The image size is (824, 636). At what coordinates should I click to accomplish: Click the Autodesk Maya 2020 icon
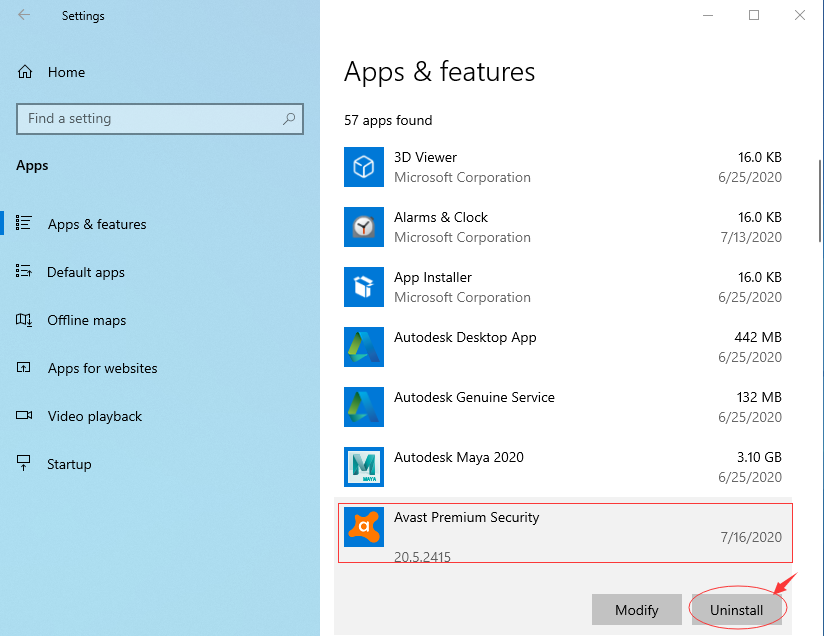coord(364,467)
